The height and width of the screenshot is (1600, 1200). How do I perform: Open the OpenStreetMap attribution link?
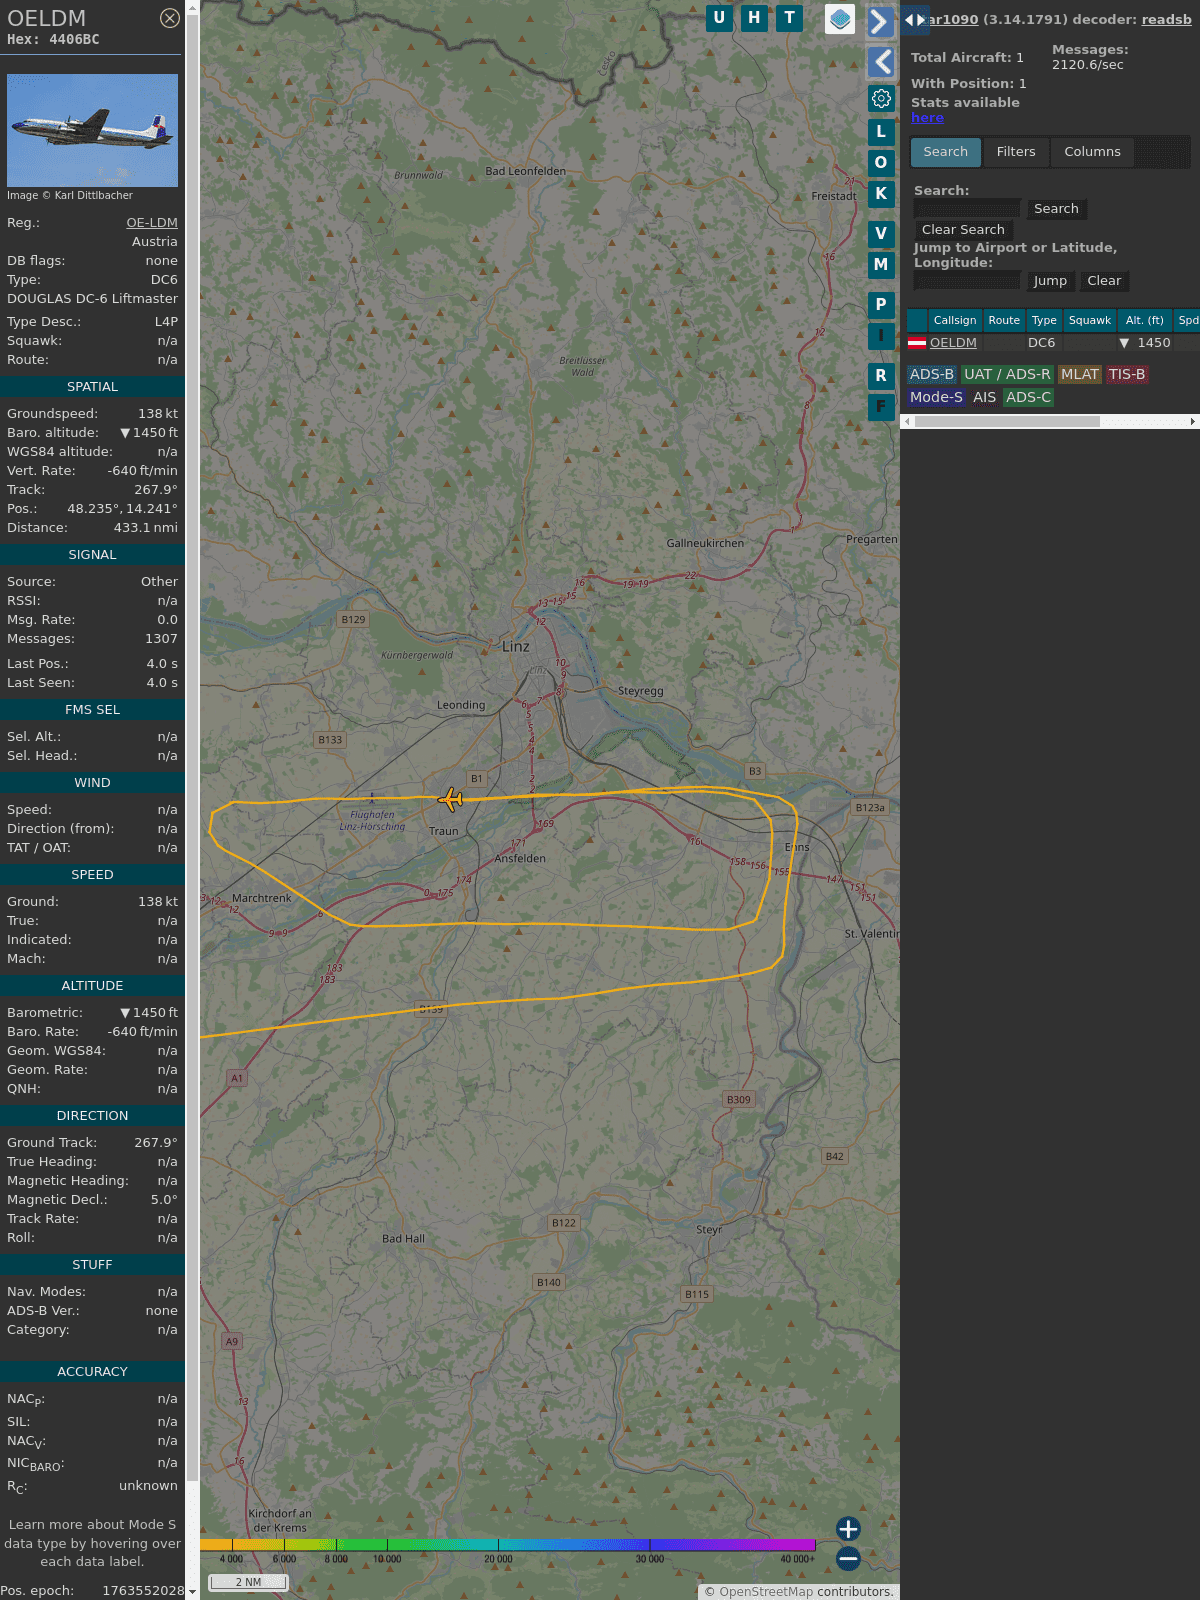767,1592
